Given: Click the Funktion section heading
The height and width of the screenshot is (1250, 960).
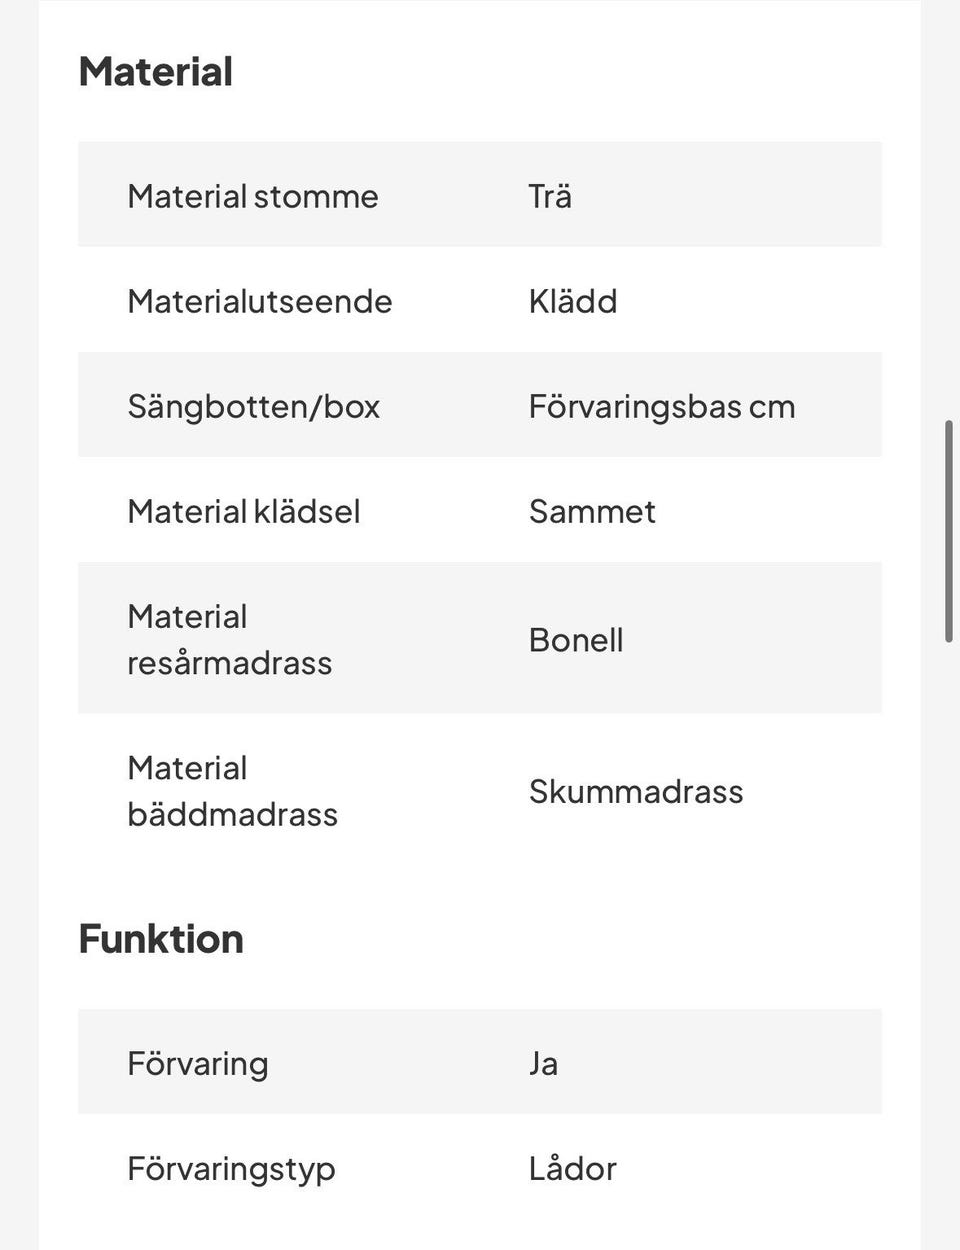Looking at the screenshot, I should [x=161, y=939].
